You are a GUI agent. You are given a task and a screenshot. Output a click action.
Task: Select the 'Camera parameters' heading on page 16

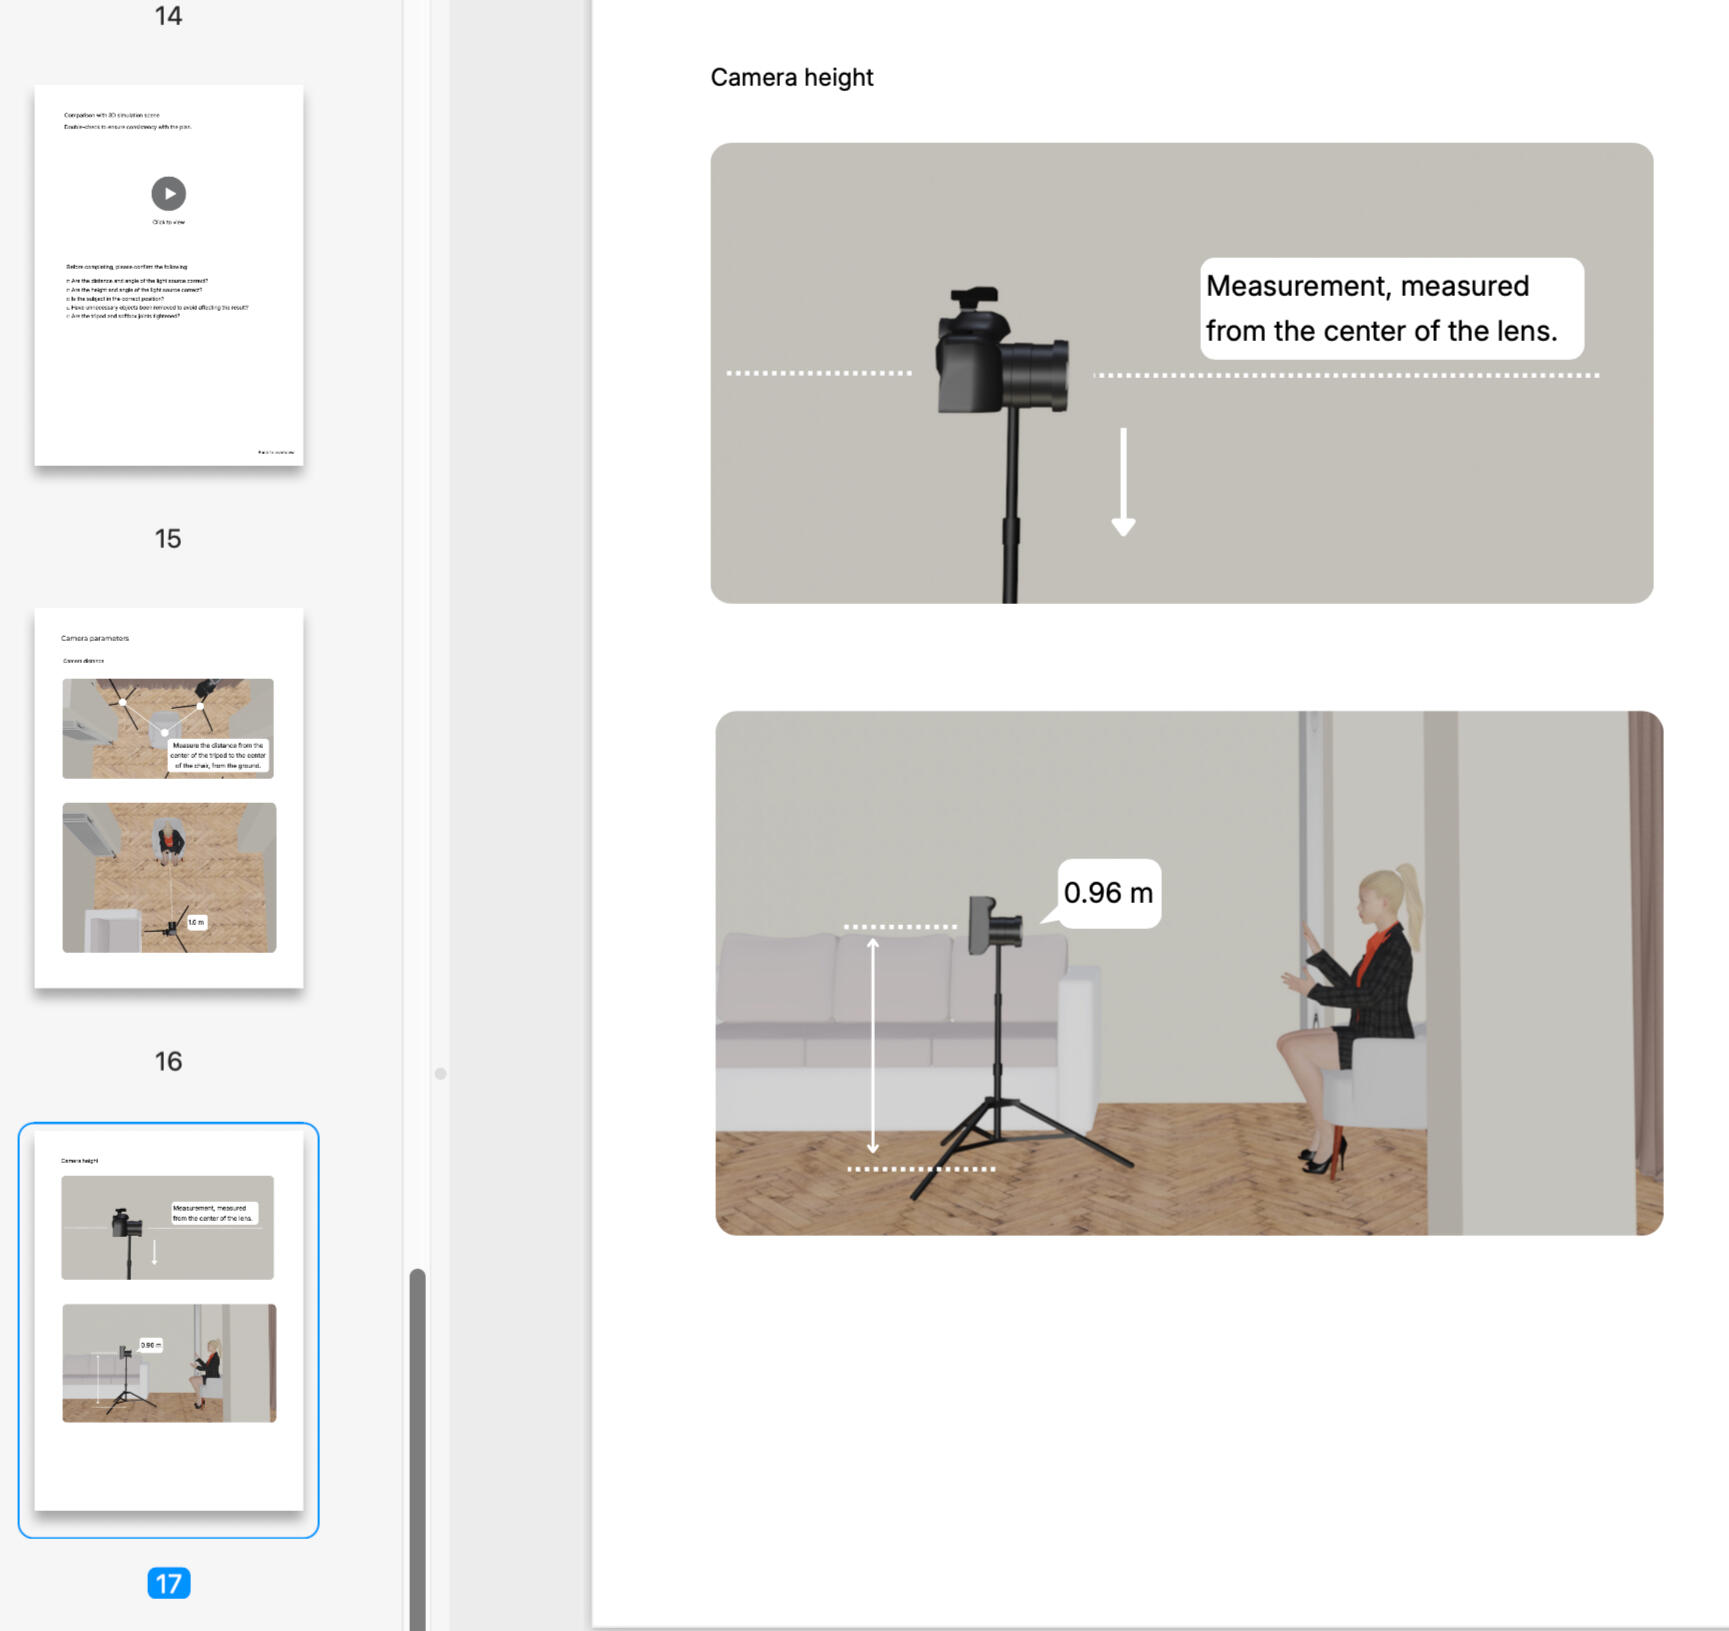click(x=95, y=637)
